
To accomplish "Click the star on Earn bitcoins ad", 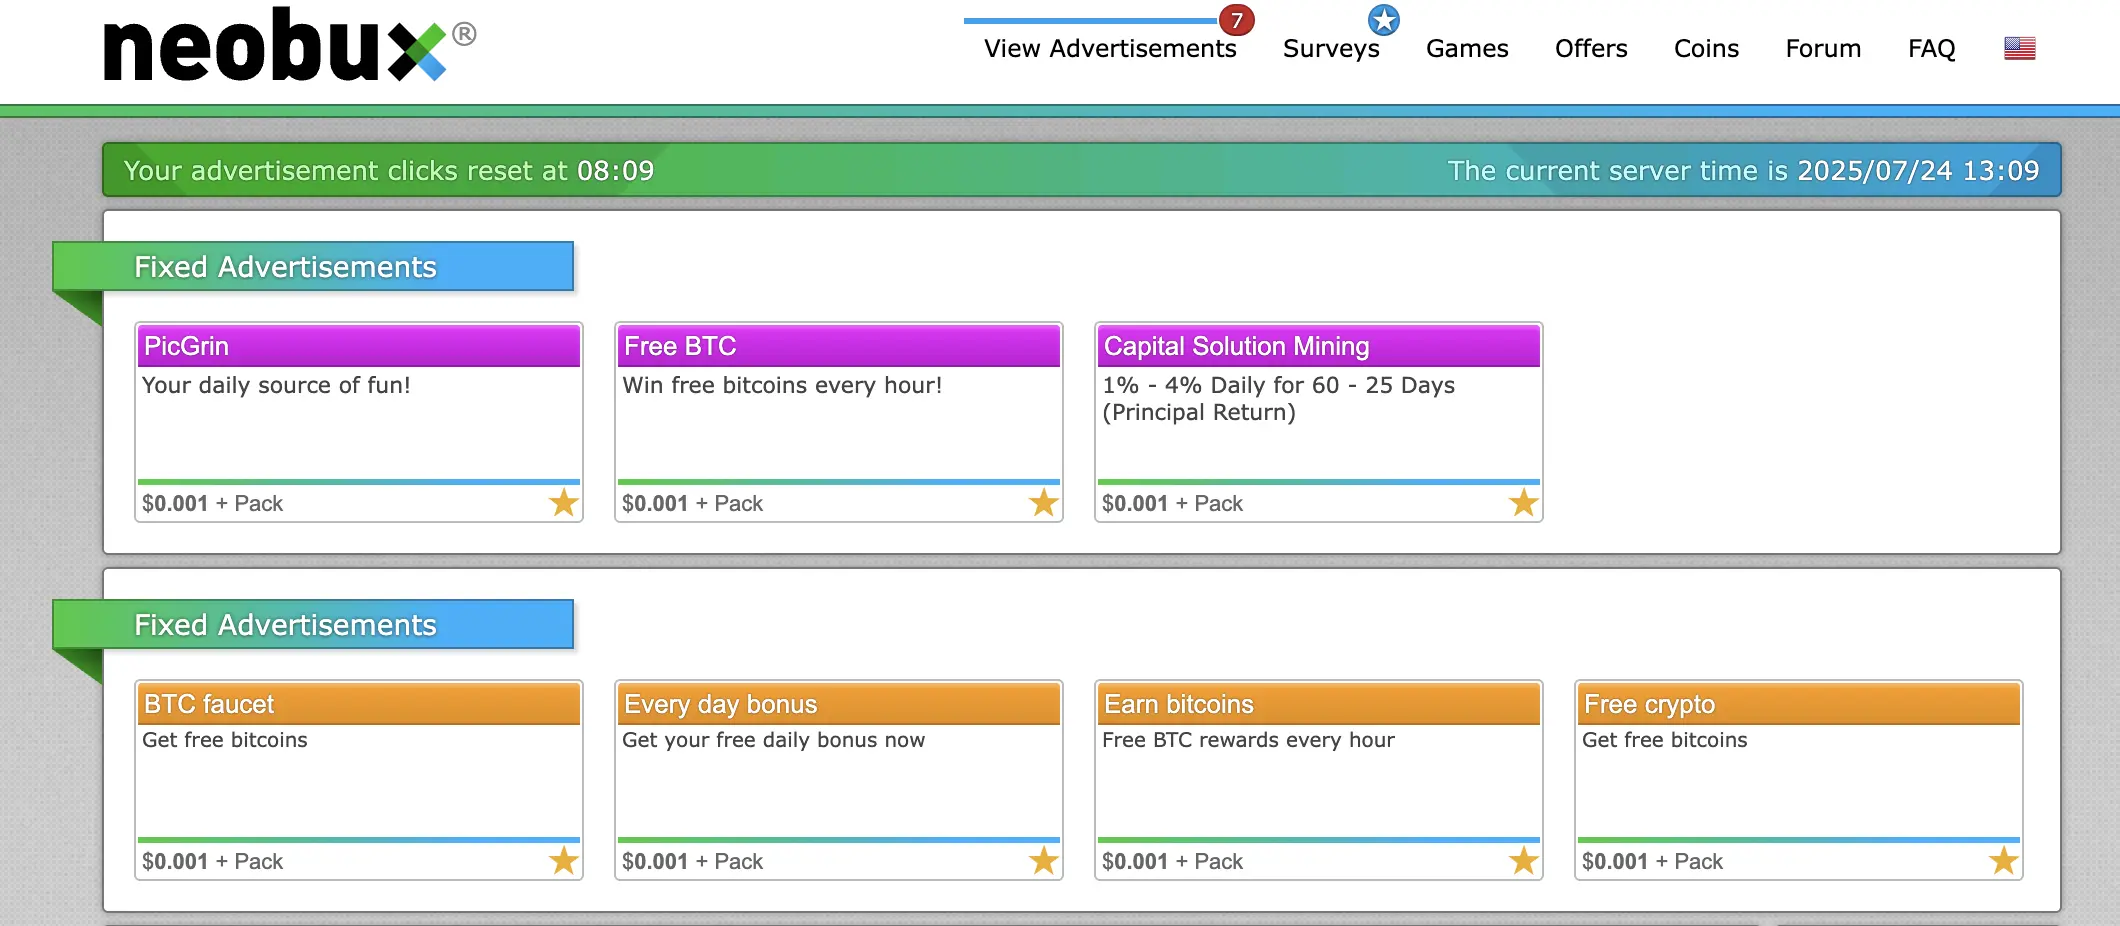I will click(x=1524, y=860).
